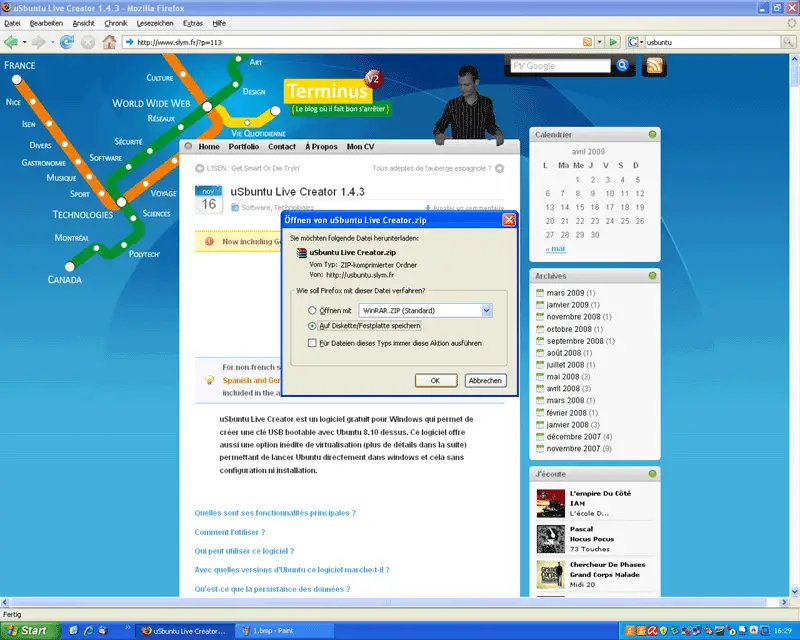Image resolution: width=800 pixels, height=640 pixels.
Task: Open Quelles sont ses fonctionnalités principales link
Action: [275, 513]
